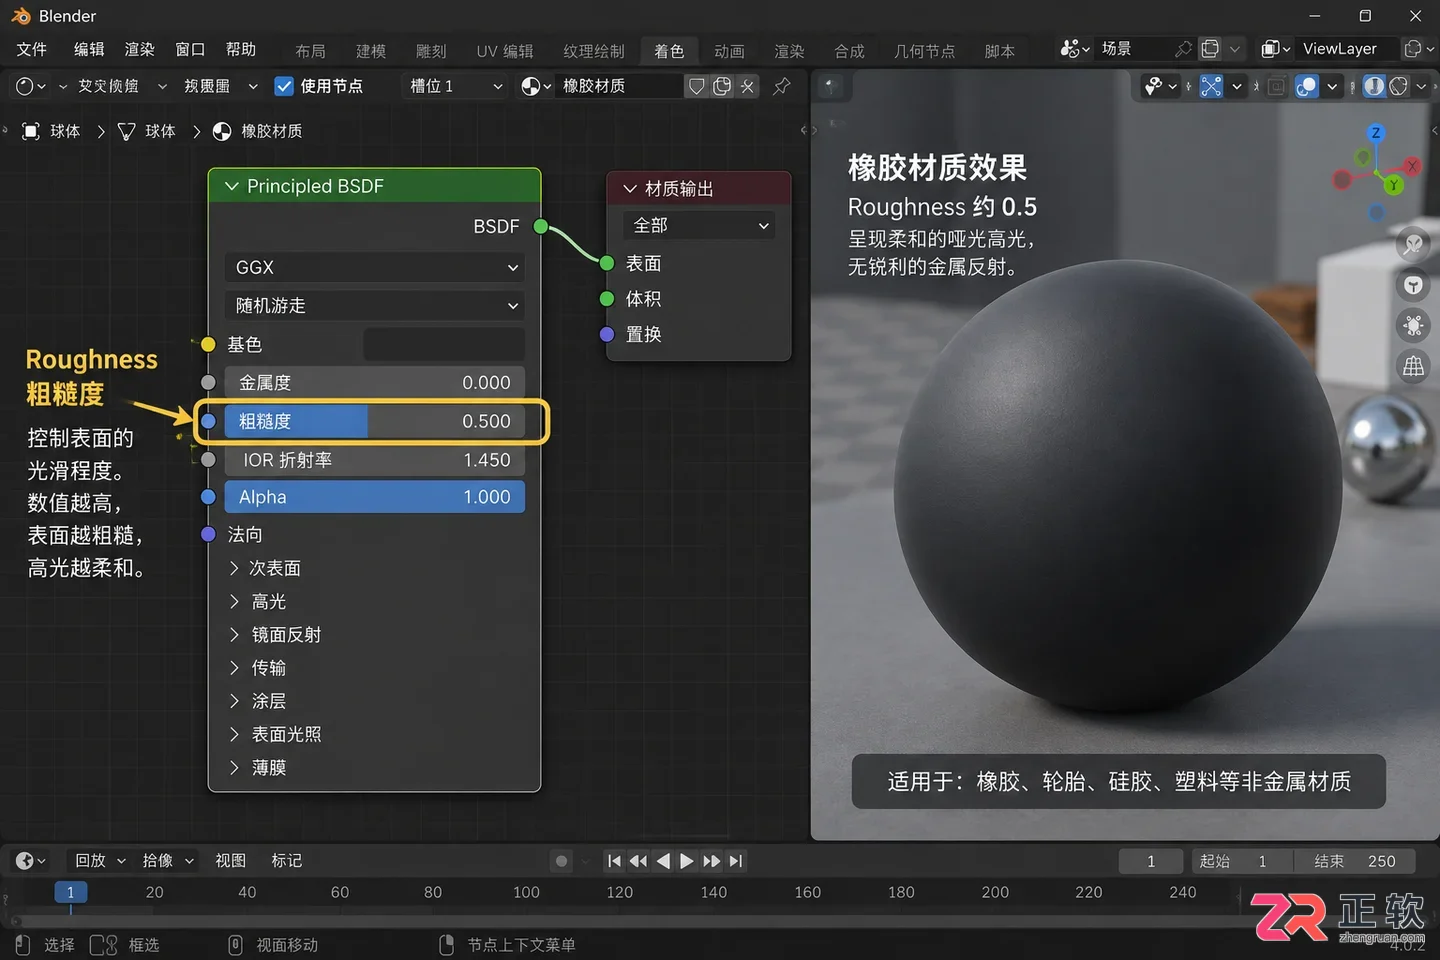Click the 粗糙度 slider
This screenshot has height=960, width=1440.
coord(374,421)
